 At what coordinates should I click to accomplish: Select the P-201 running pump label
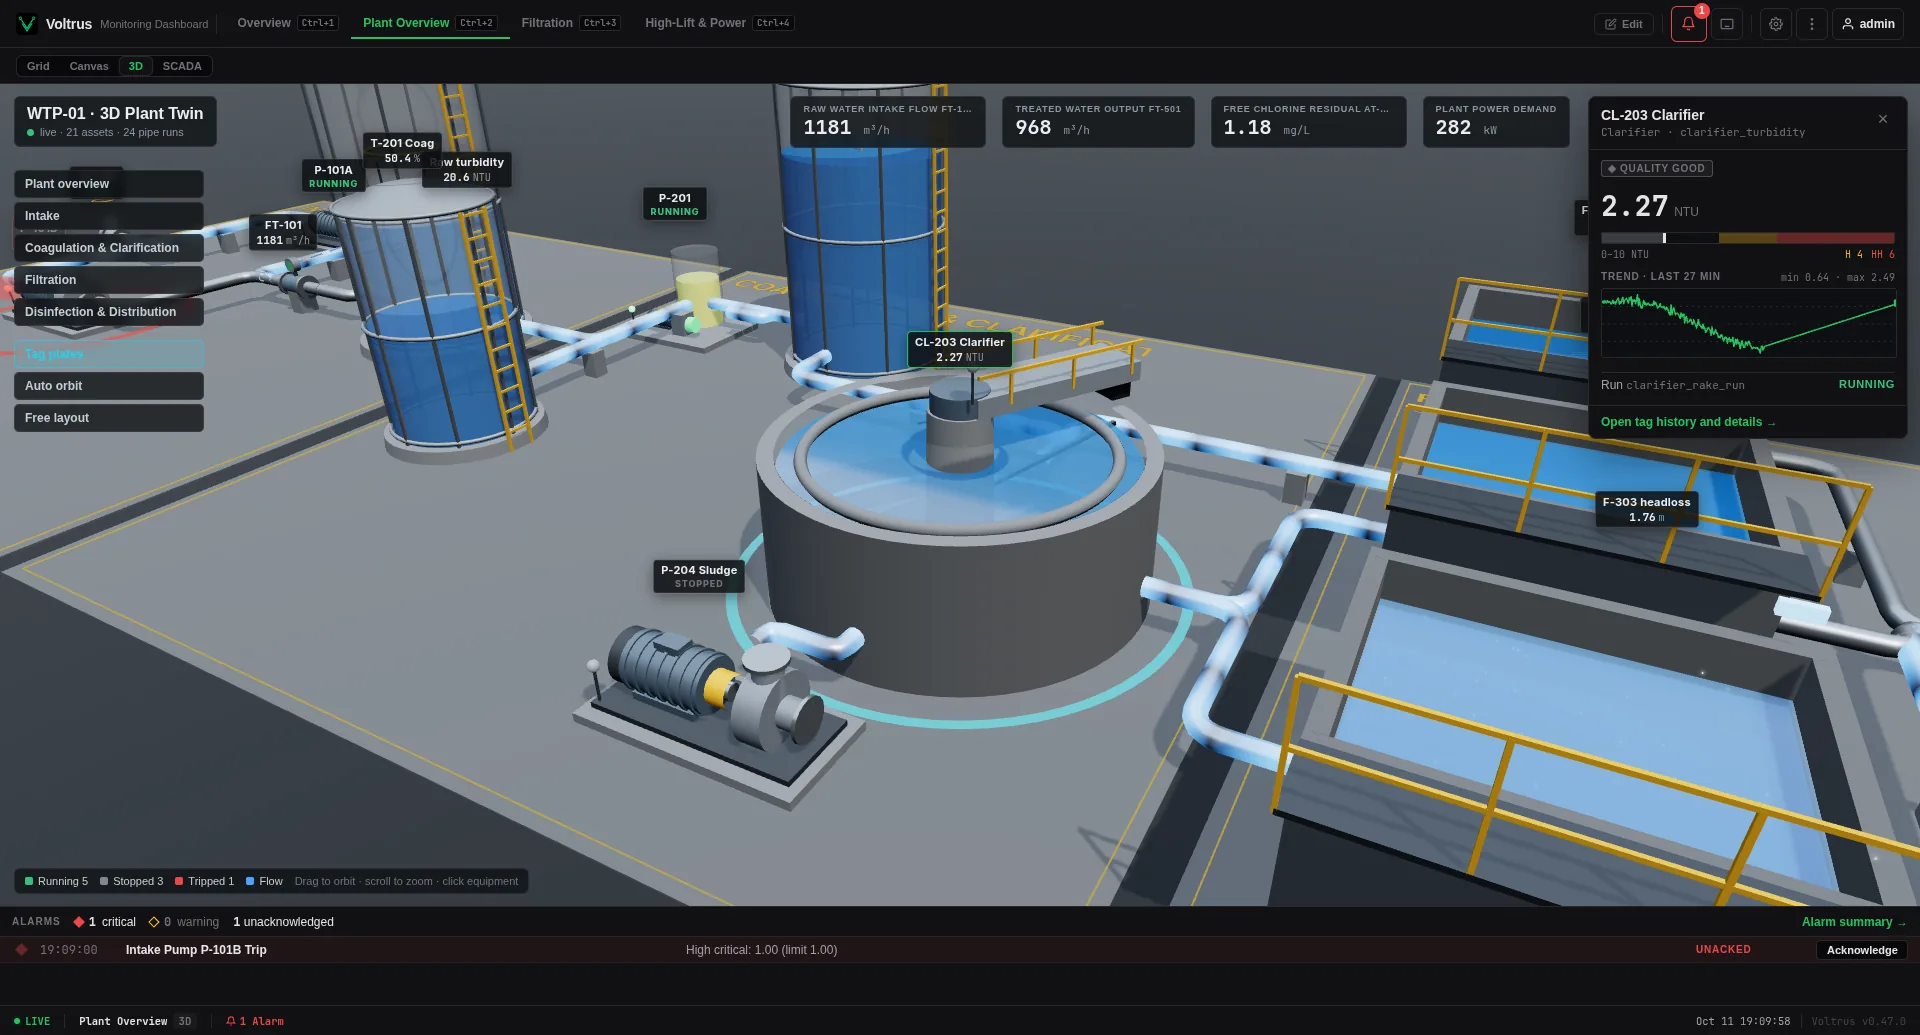(x=674, y=204)
